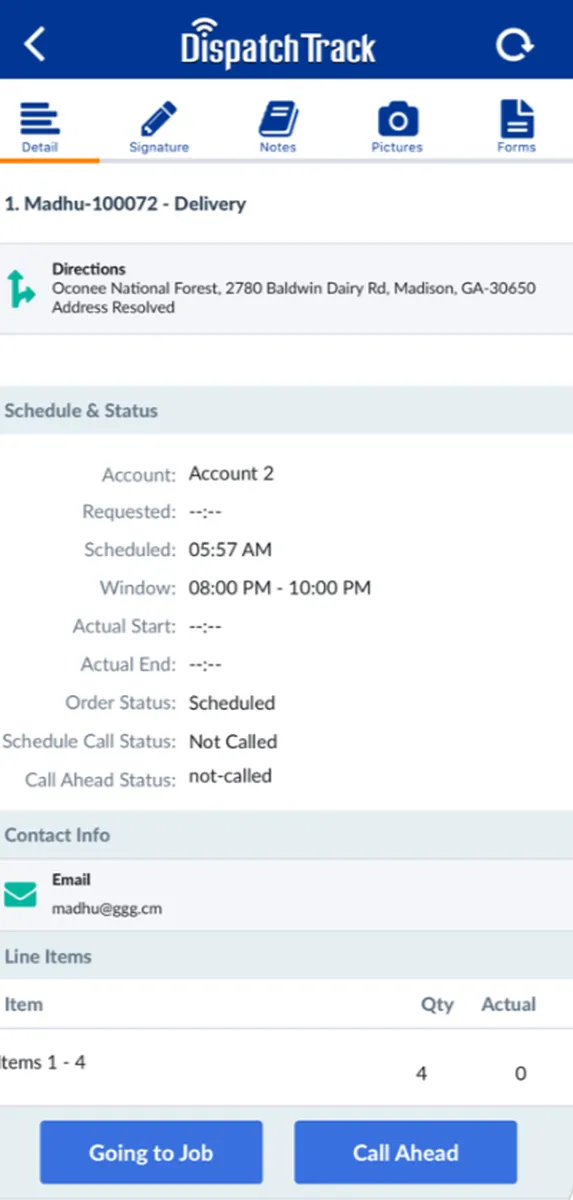
Task: Switch to the Signature tab label
Action: point(159,147)
